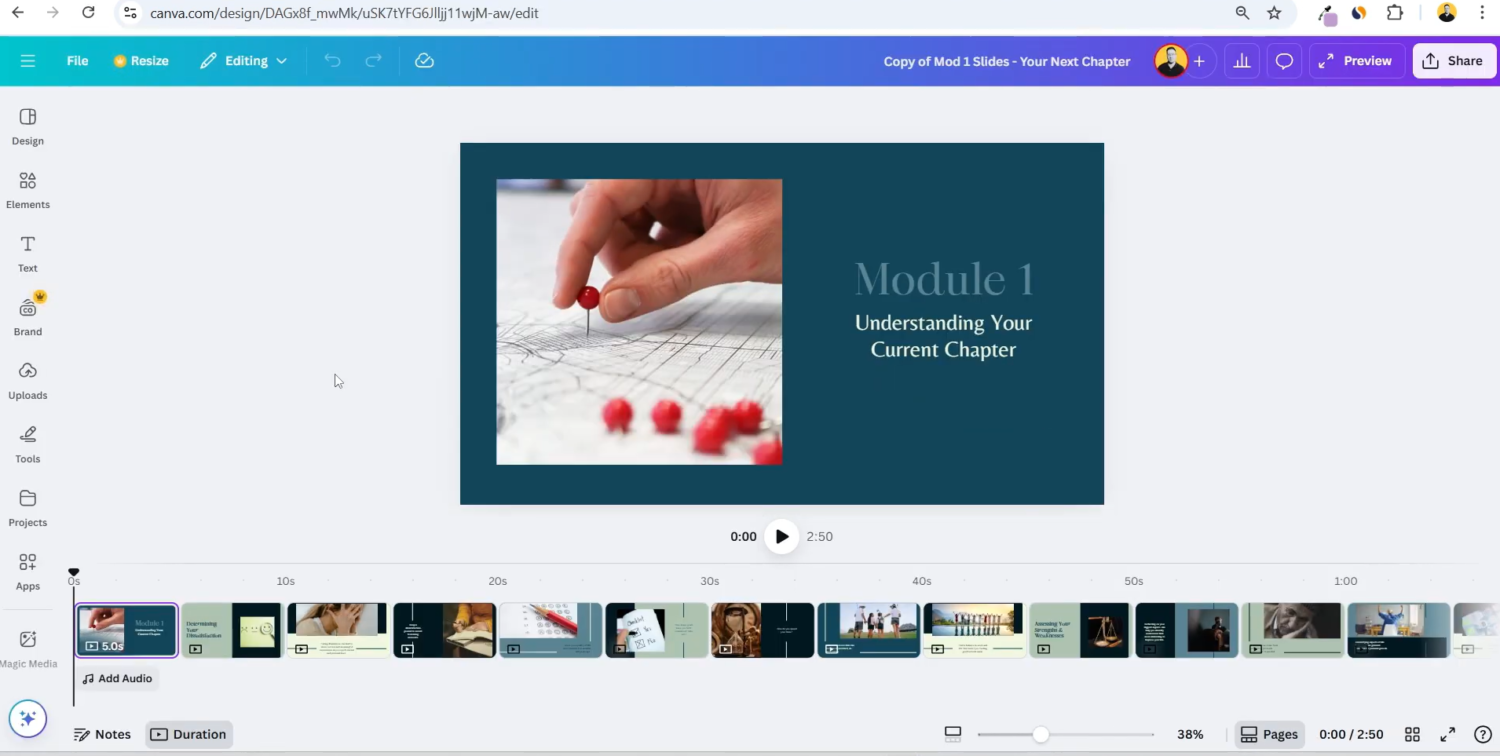Screen dimensions: 1500x756
Task: Open the pages grid view
Action: click(1412, 734)
